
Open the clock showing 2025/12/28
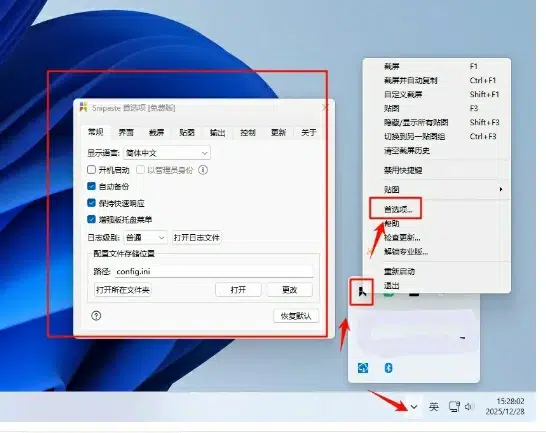[505, 407]
